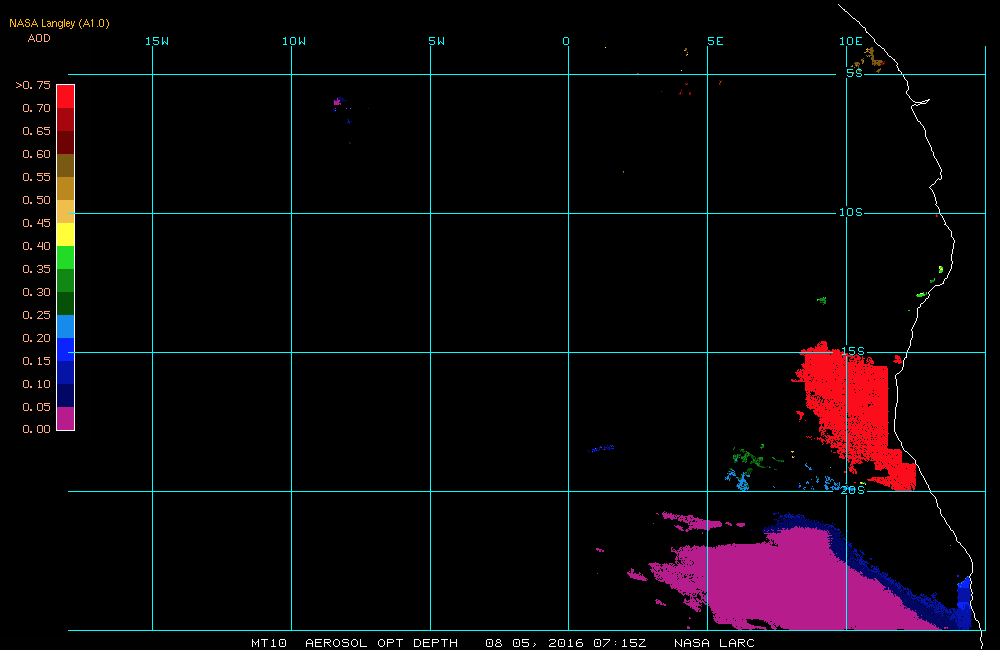Click the "0.20" legend value
This screenshot has height=650, width=1000.
click(x=36, y=338)
